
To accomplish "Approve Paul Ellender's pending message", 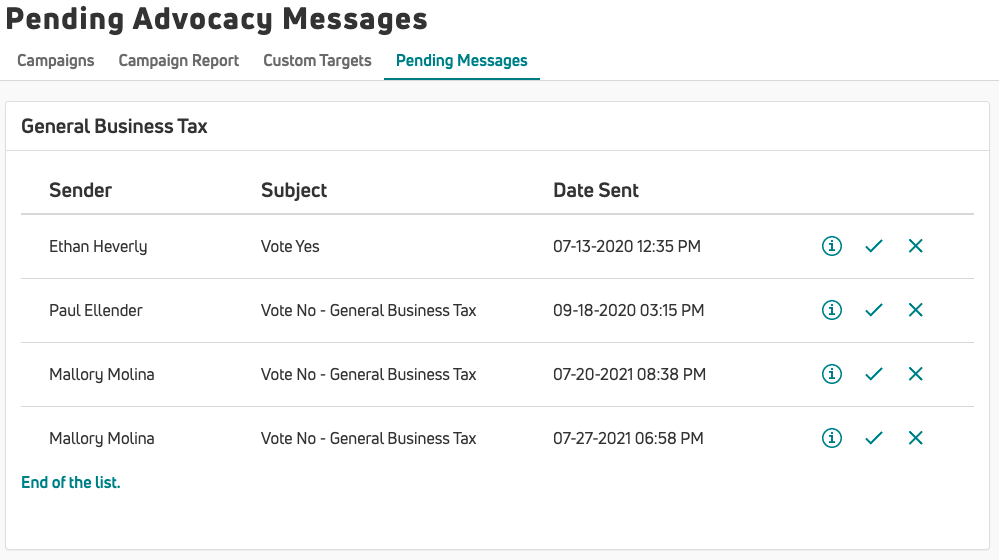I will [874, 310].
